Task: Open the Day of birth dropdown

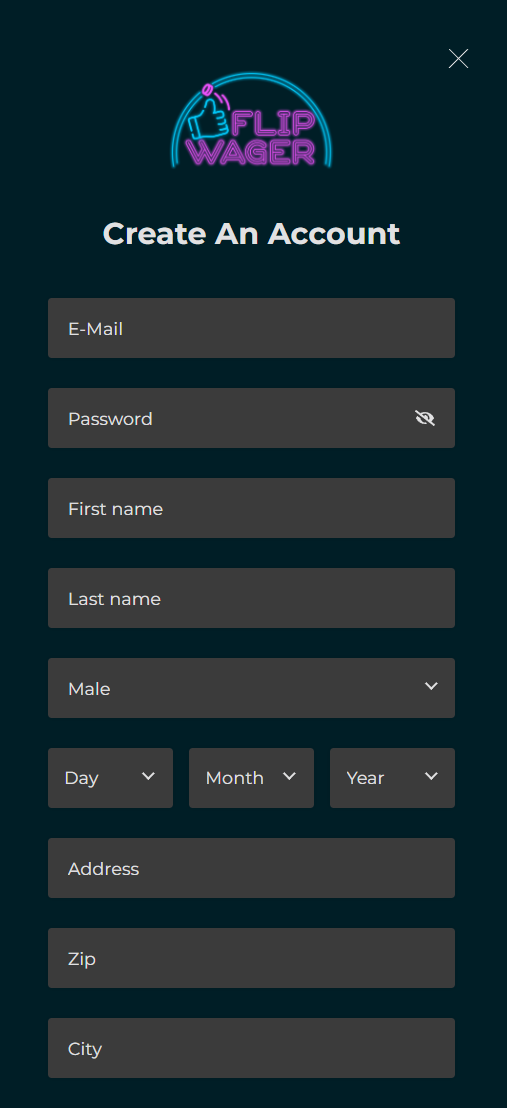Action: (x=110, y=778)
